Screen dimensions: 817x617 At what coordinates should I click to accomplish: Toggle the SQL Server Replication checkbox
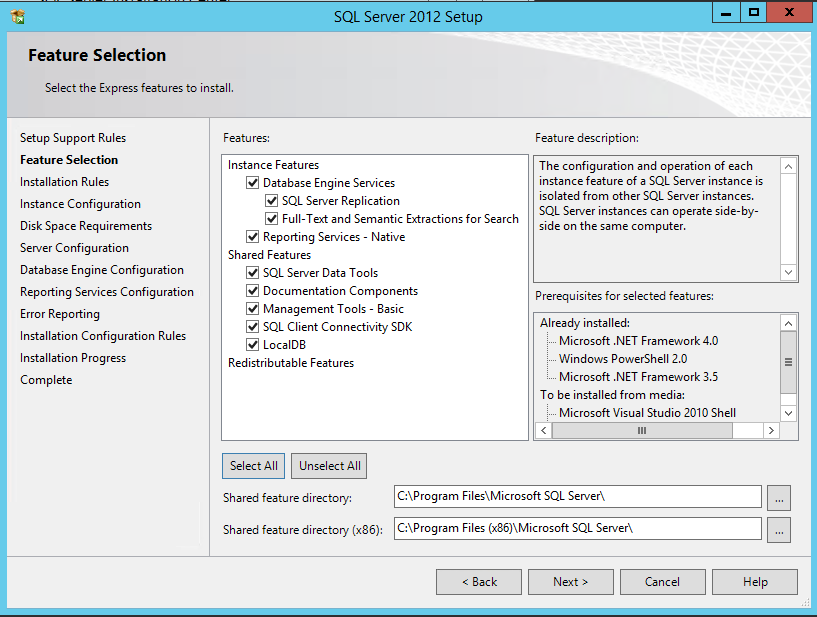pyautogui.click(x=271, y=201)
